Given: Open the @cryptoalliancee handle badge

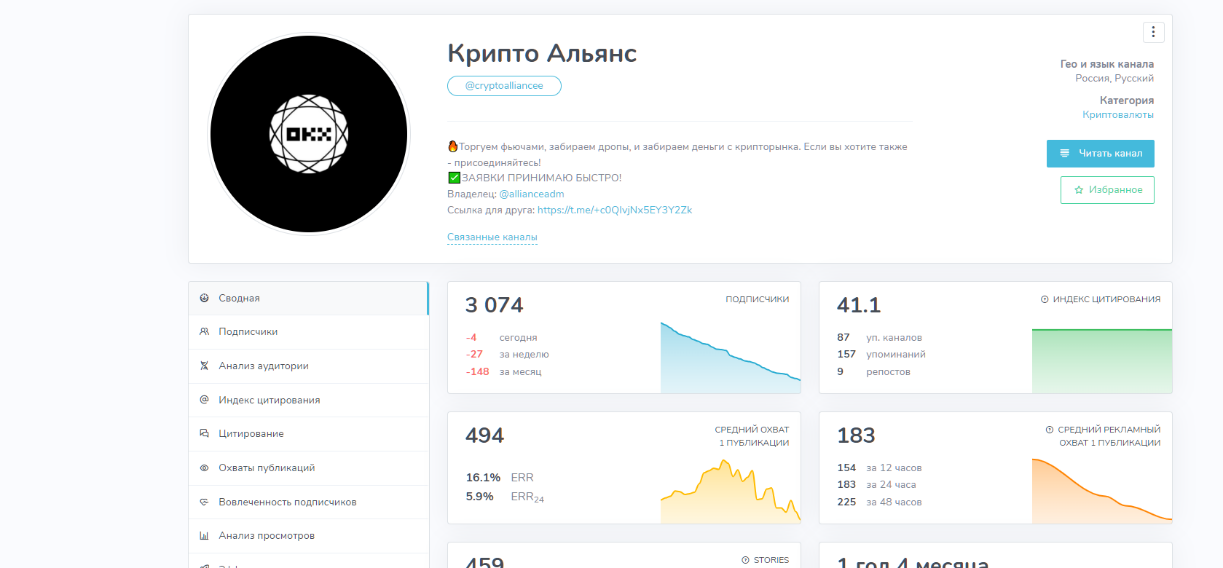Looking at the screenshot, I should pyautogui.click(x=504, y=86).
